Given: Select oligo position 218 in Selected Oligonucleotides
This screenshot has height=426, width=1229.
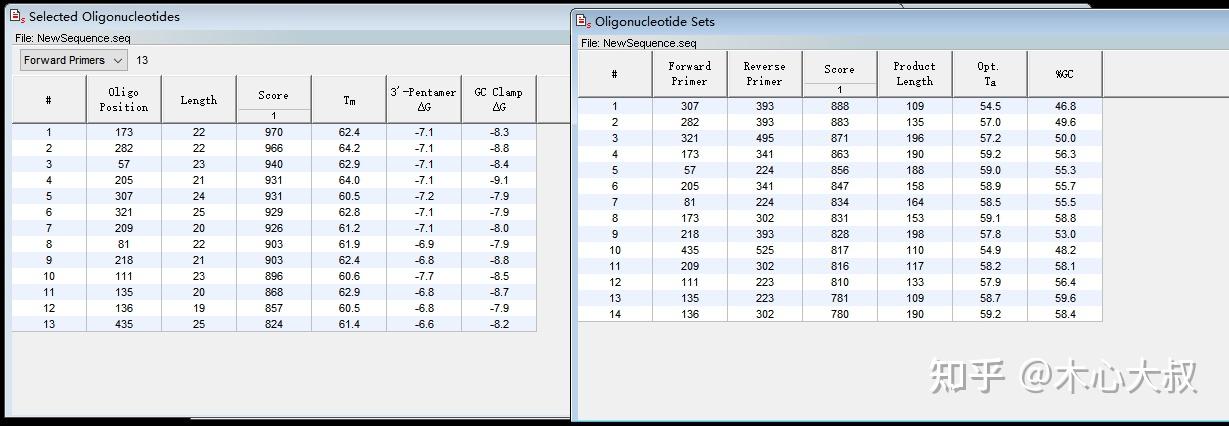Looking at the screenshot, I should (x=124, y=260).
